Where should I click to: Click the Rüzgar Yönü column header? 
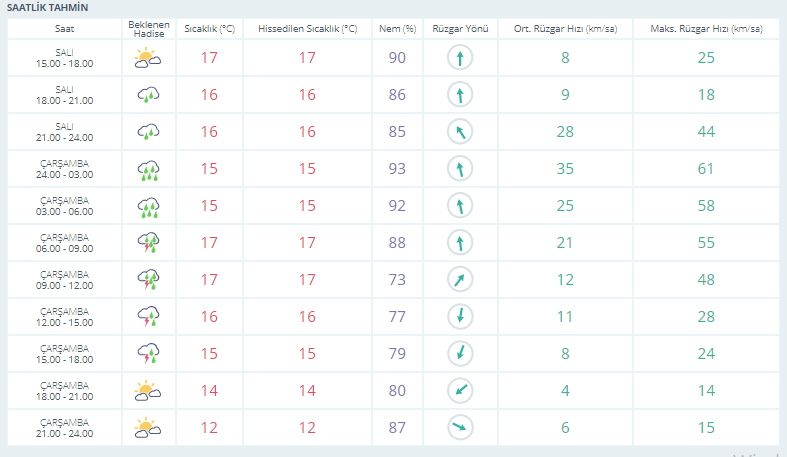460,29
